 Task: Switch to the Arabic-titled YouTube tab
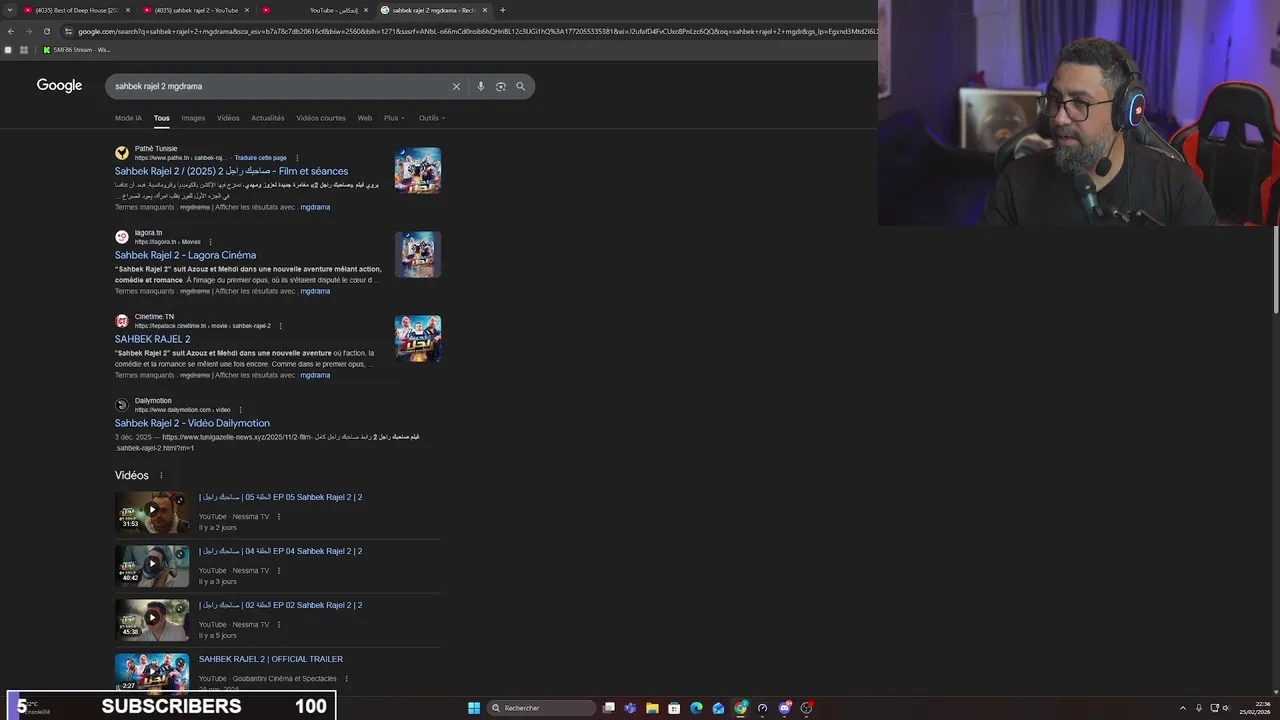pyautogui.click(x=315, y=10)
